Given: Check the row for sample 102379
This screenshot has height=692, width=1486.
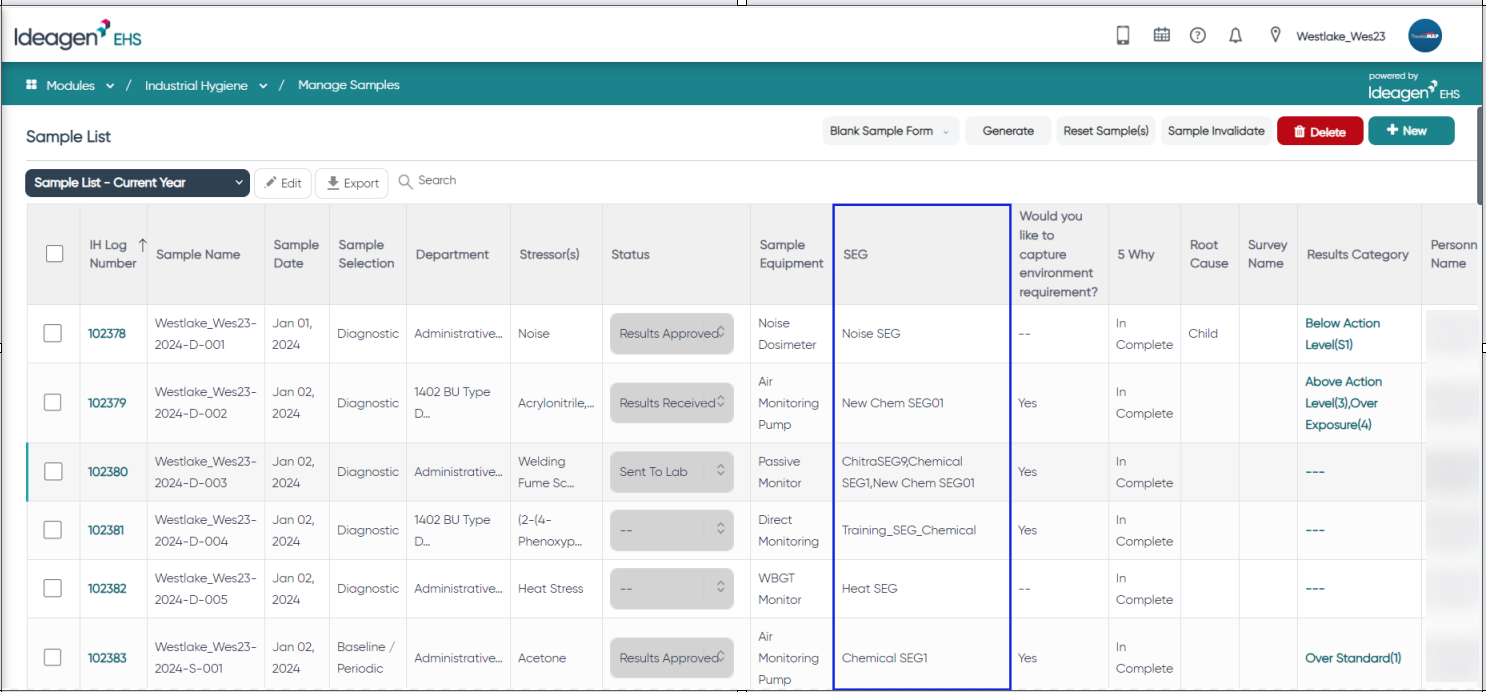Looking at the screenshot, I should click(53, 402).
